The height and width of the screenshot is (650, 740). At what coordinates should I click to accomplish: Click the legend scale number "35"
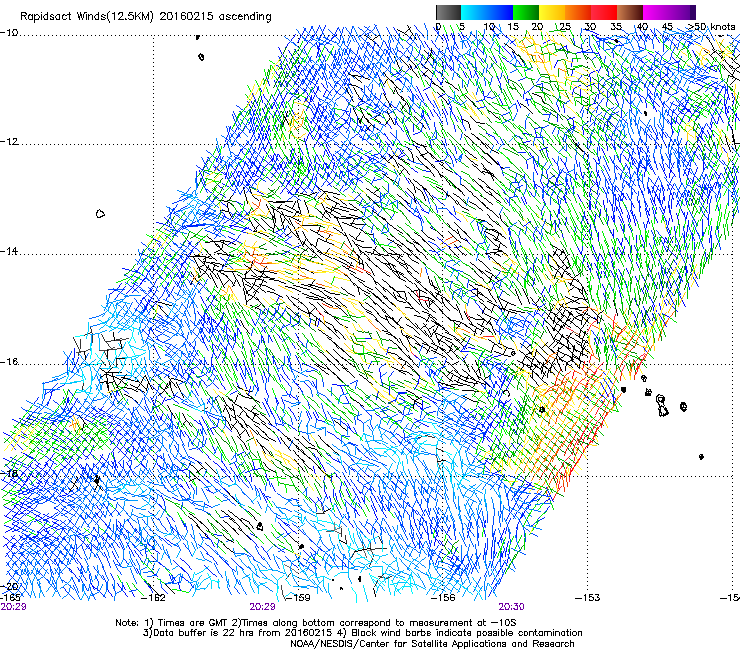[x=616, y=26]
